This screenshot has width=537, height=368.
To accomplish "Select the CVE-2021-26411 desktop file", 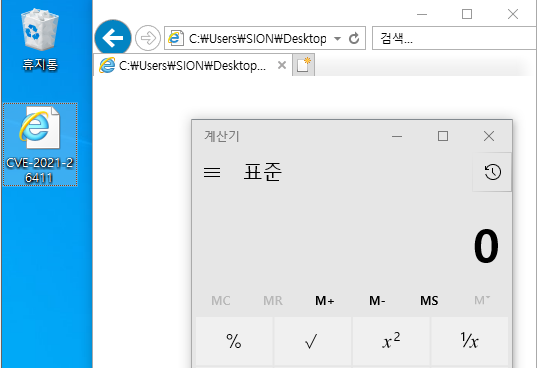I will (40, 144).
